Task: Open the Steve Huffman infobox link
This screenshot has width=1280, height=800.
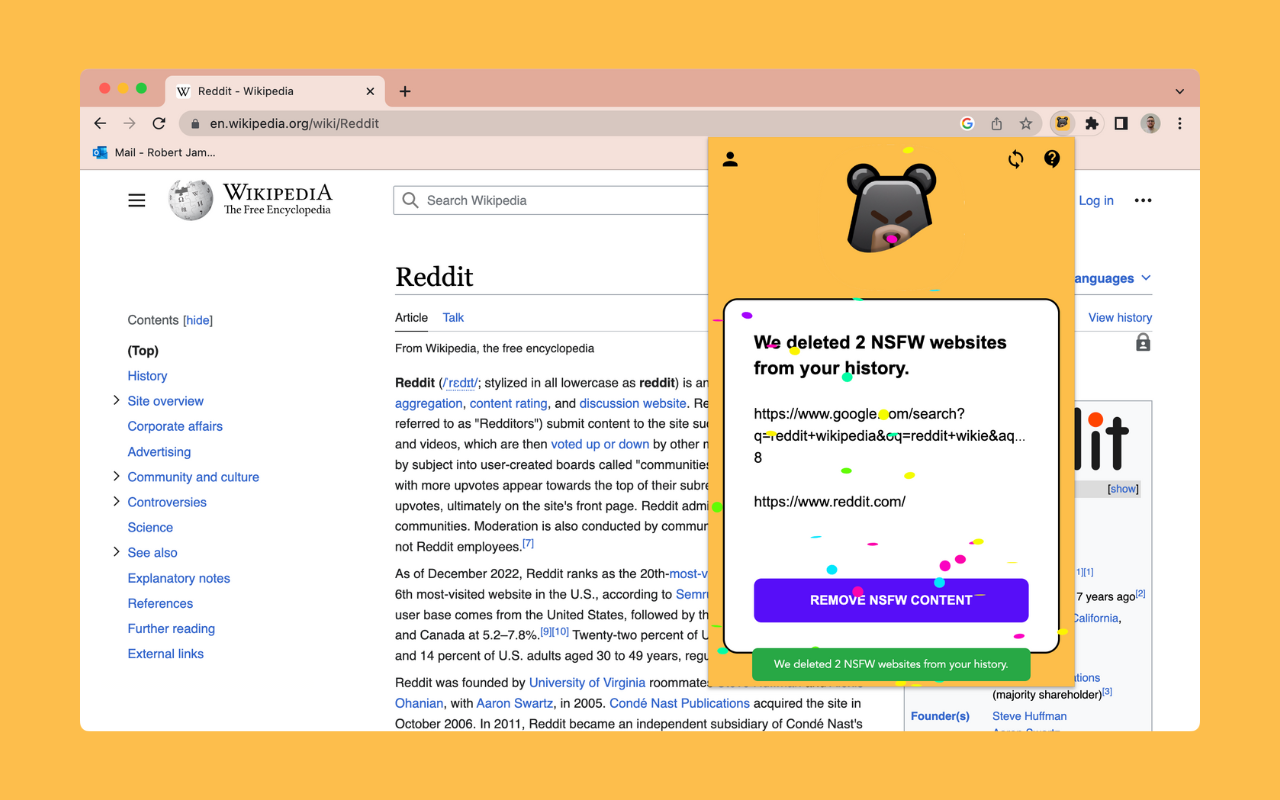Action: click(x=1029, y=716)
